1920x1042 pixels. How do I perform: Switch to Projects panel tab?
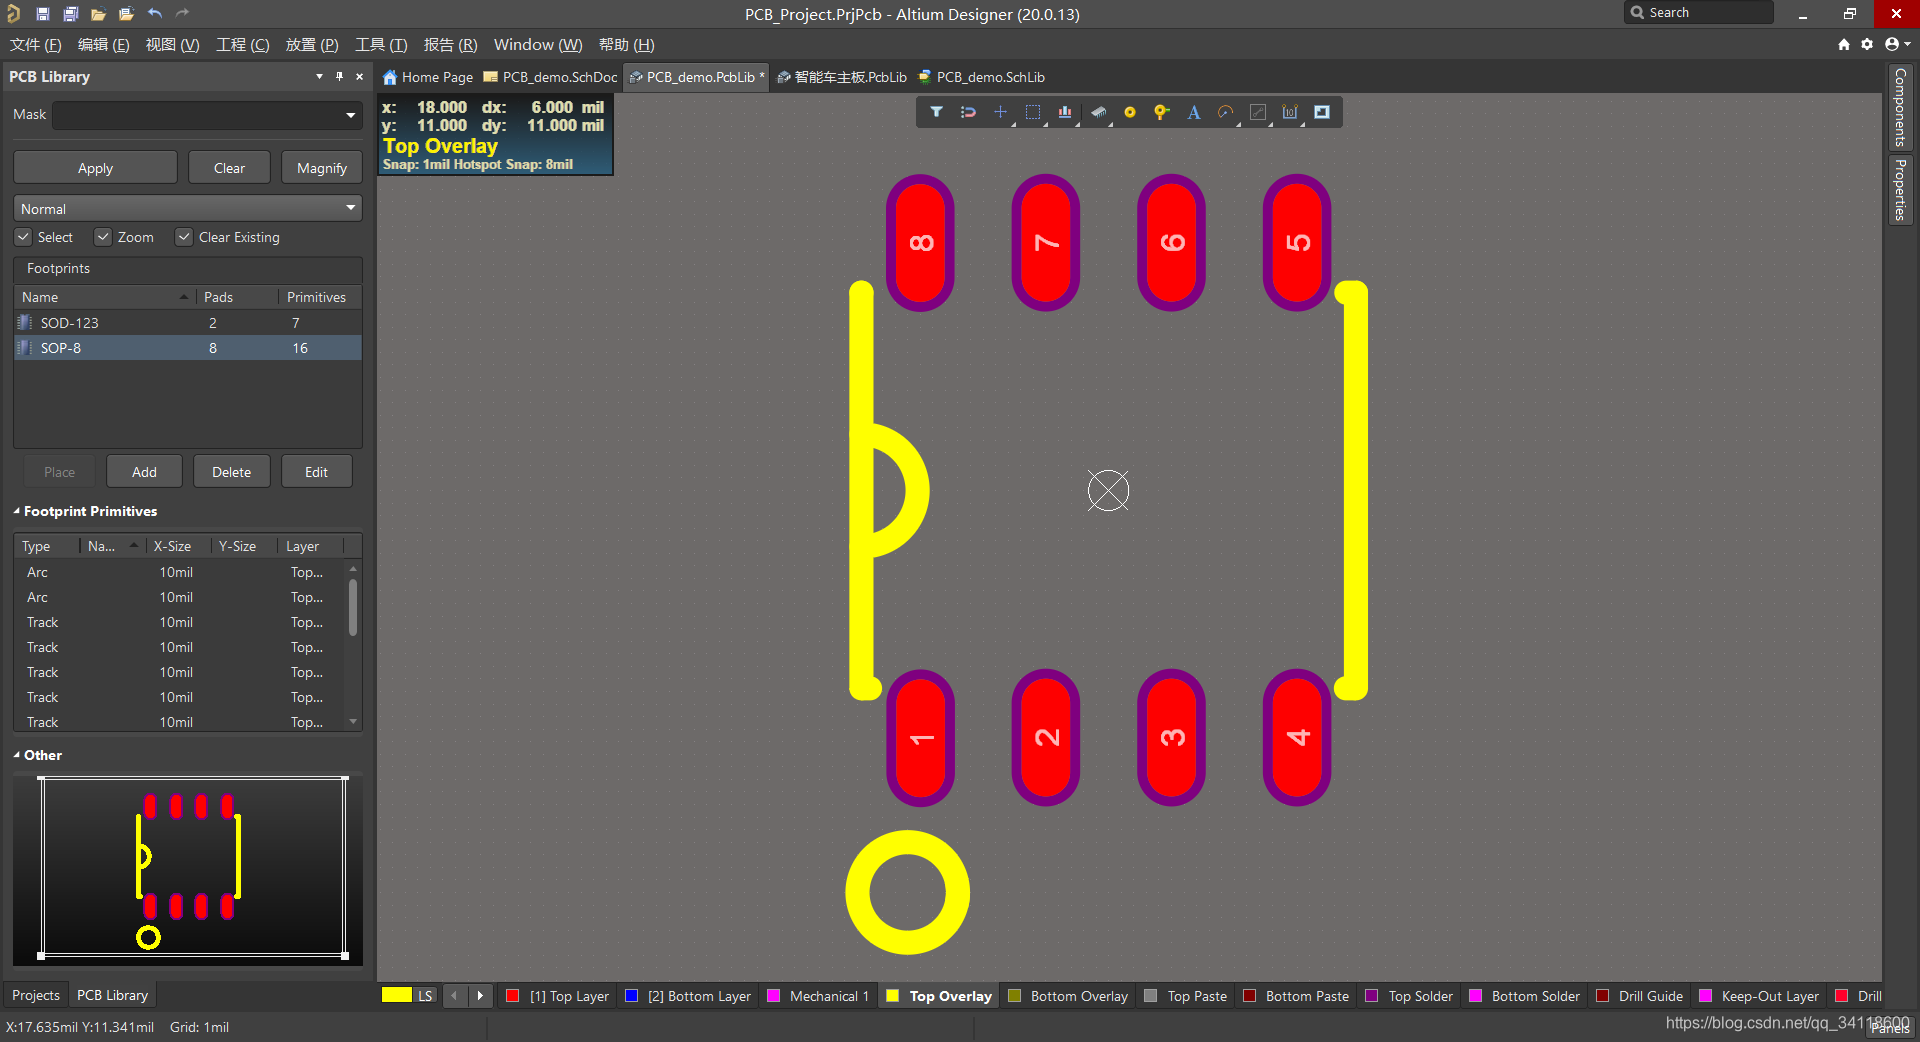click(x=36, y=995)
